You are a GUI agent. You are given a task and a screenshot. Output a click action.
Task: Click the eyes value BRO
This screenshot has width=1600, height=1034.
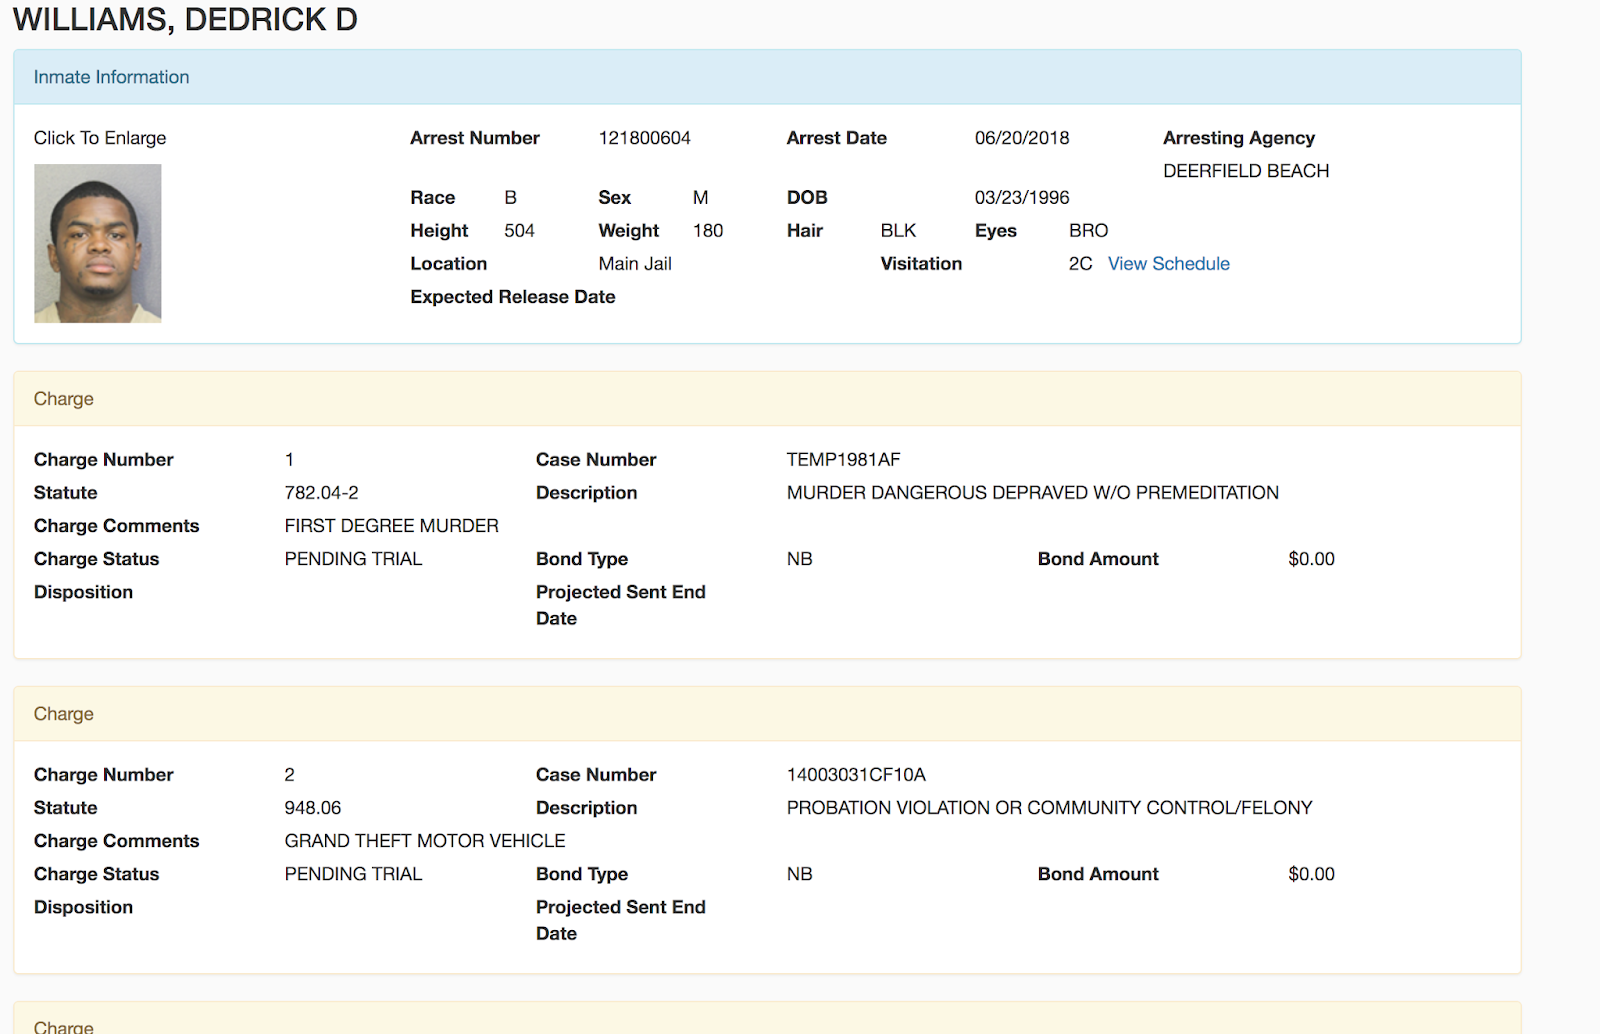[x=1088, y=231]
